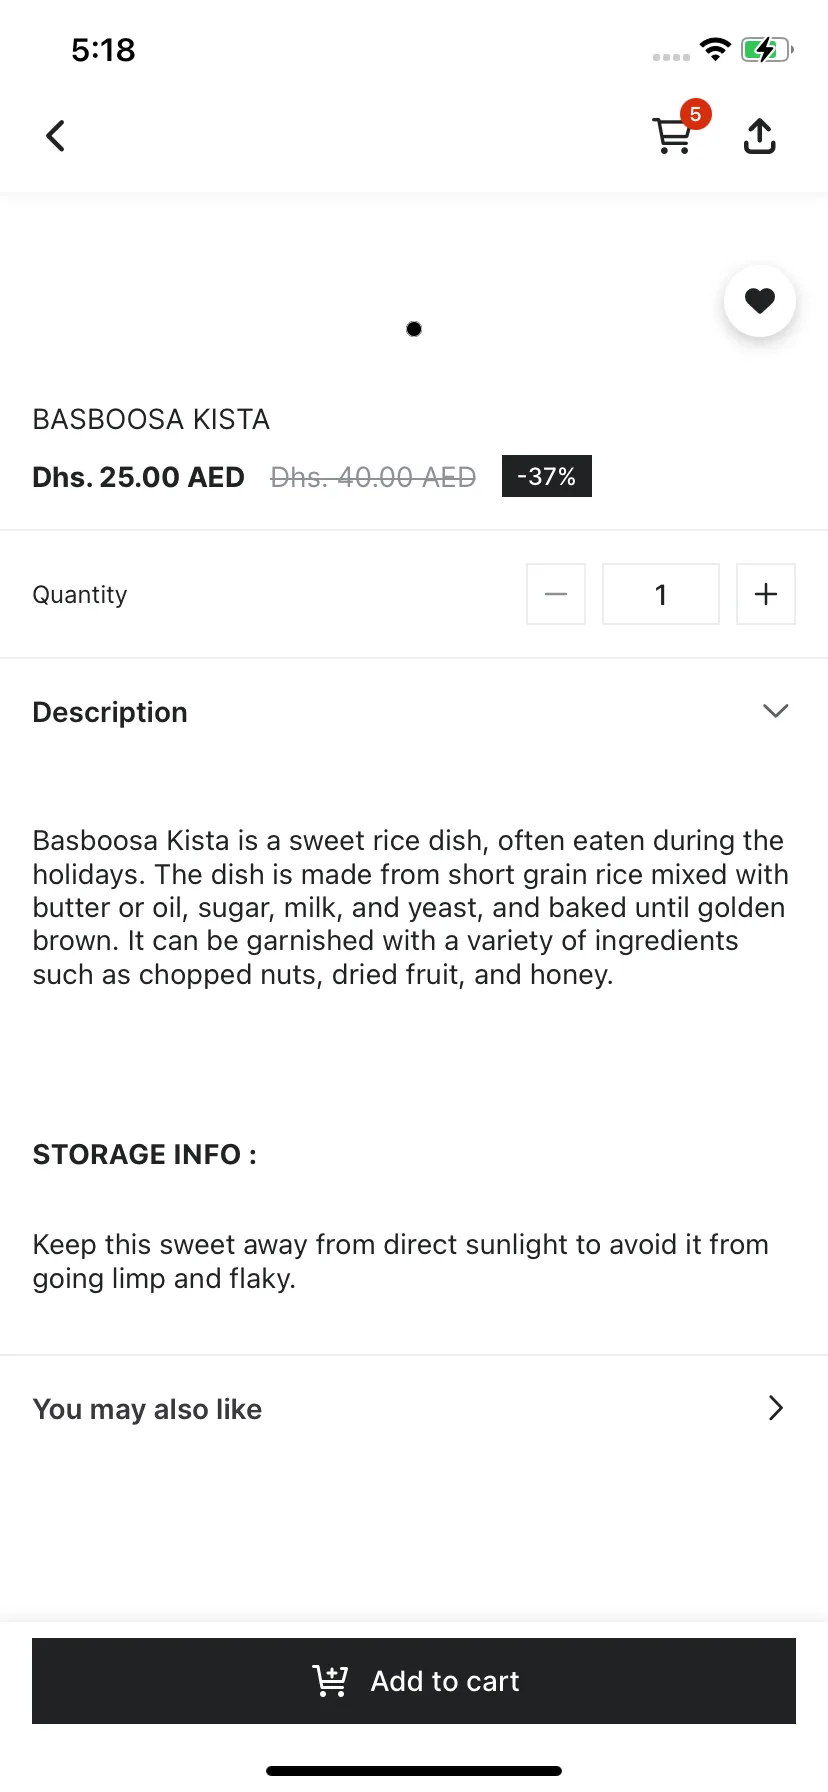
Task: Tap the battery charging icon
Action: 766,49
